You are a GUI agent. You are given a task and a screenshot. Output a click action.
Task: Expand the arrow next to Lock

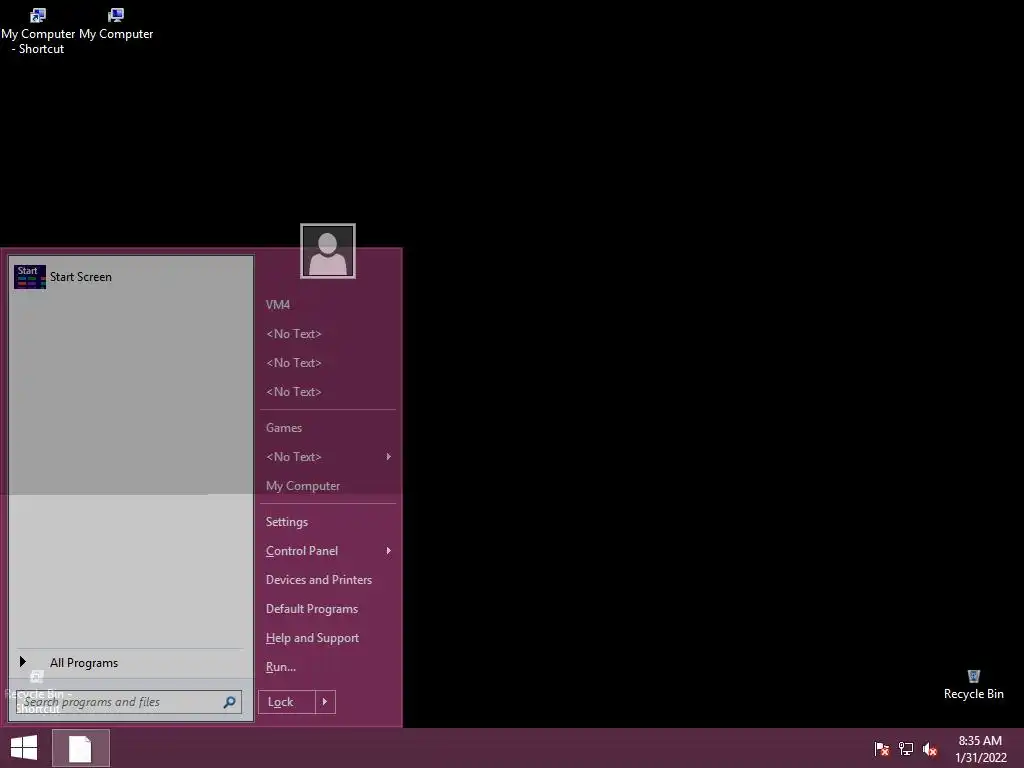point(325,702)
